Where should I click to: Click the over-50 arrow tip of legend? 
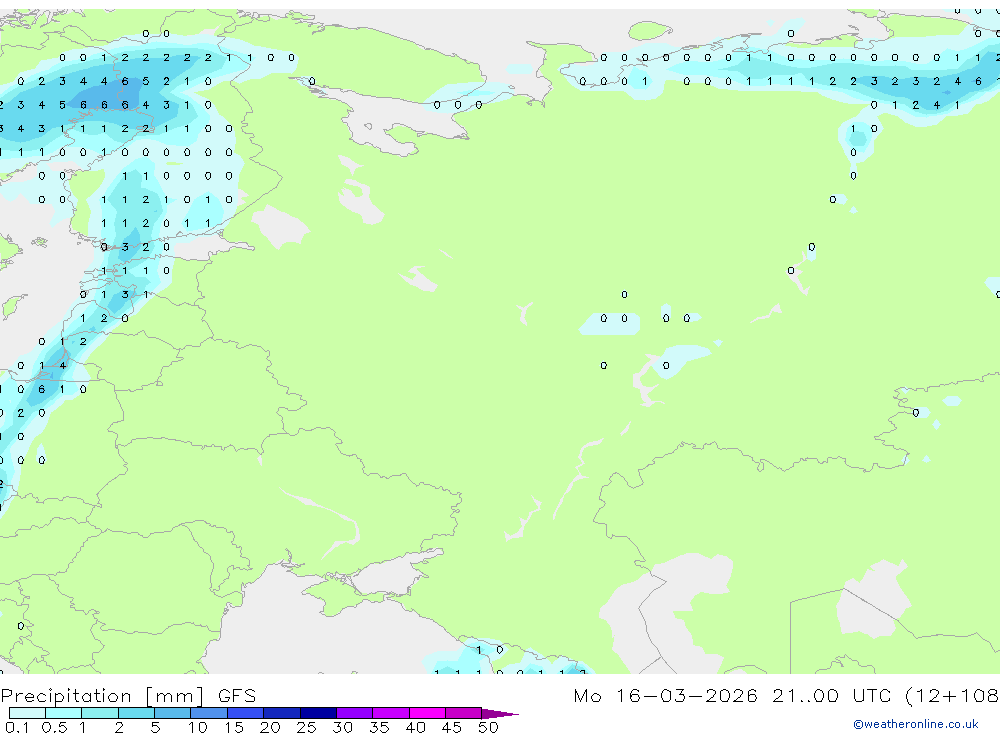499,713
